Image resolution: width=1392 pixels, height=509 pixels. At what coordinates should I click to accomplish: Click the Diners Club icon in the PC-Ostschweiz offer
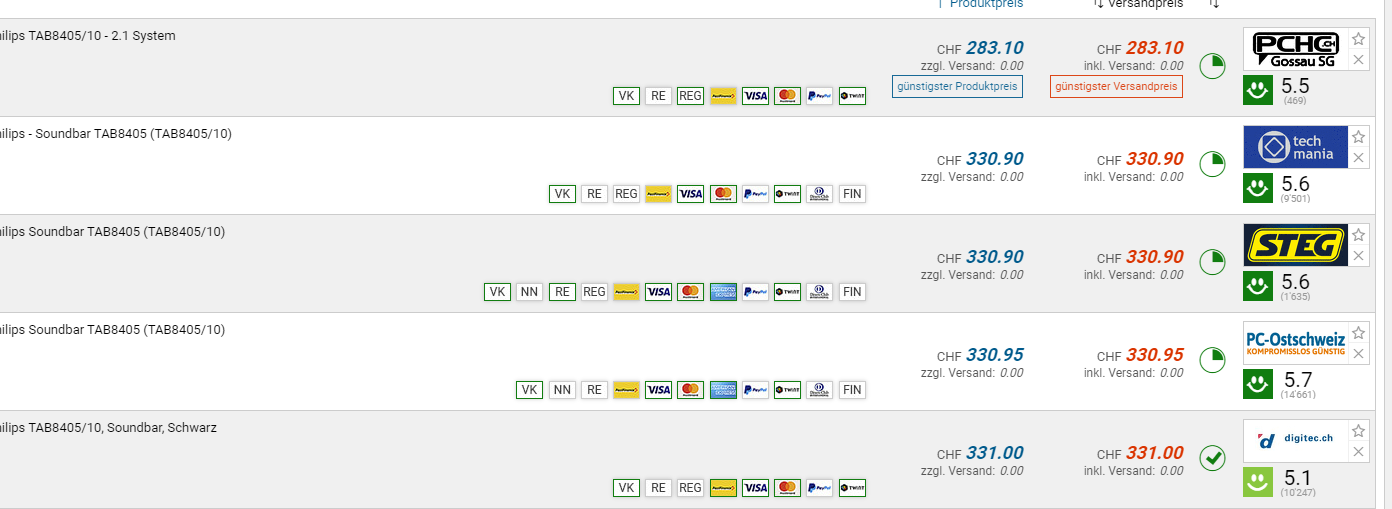tap(820, 390)
